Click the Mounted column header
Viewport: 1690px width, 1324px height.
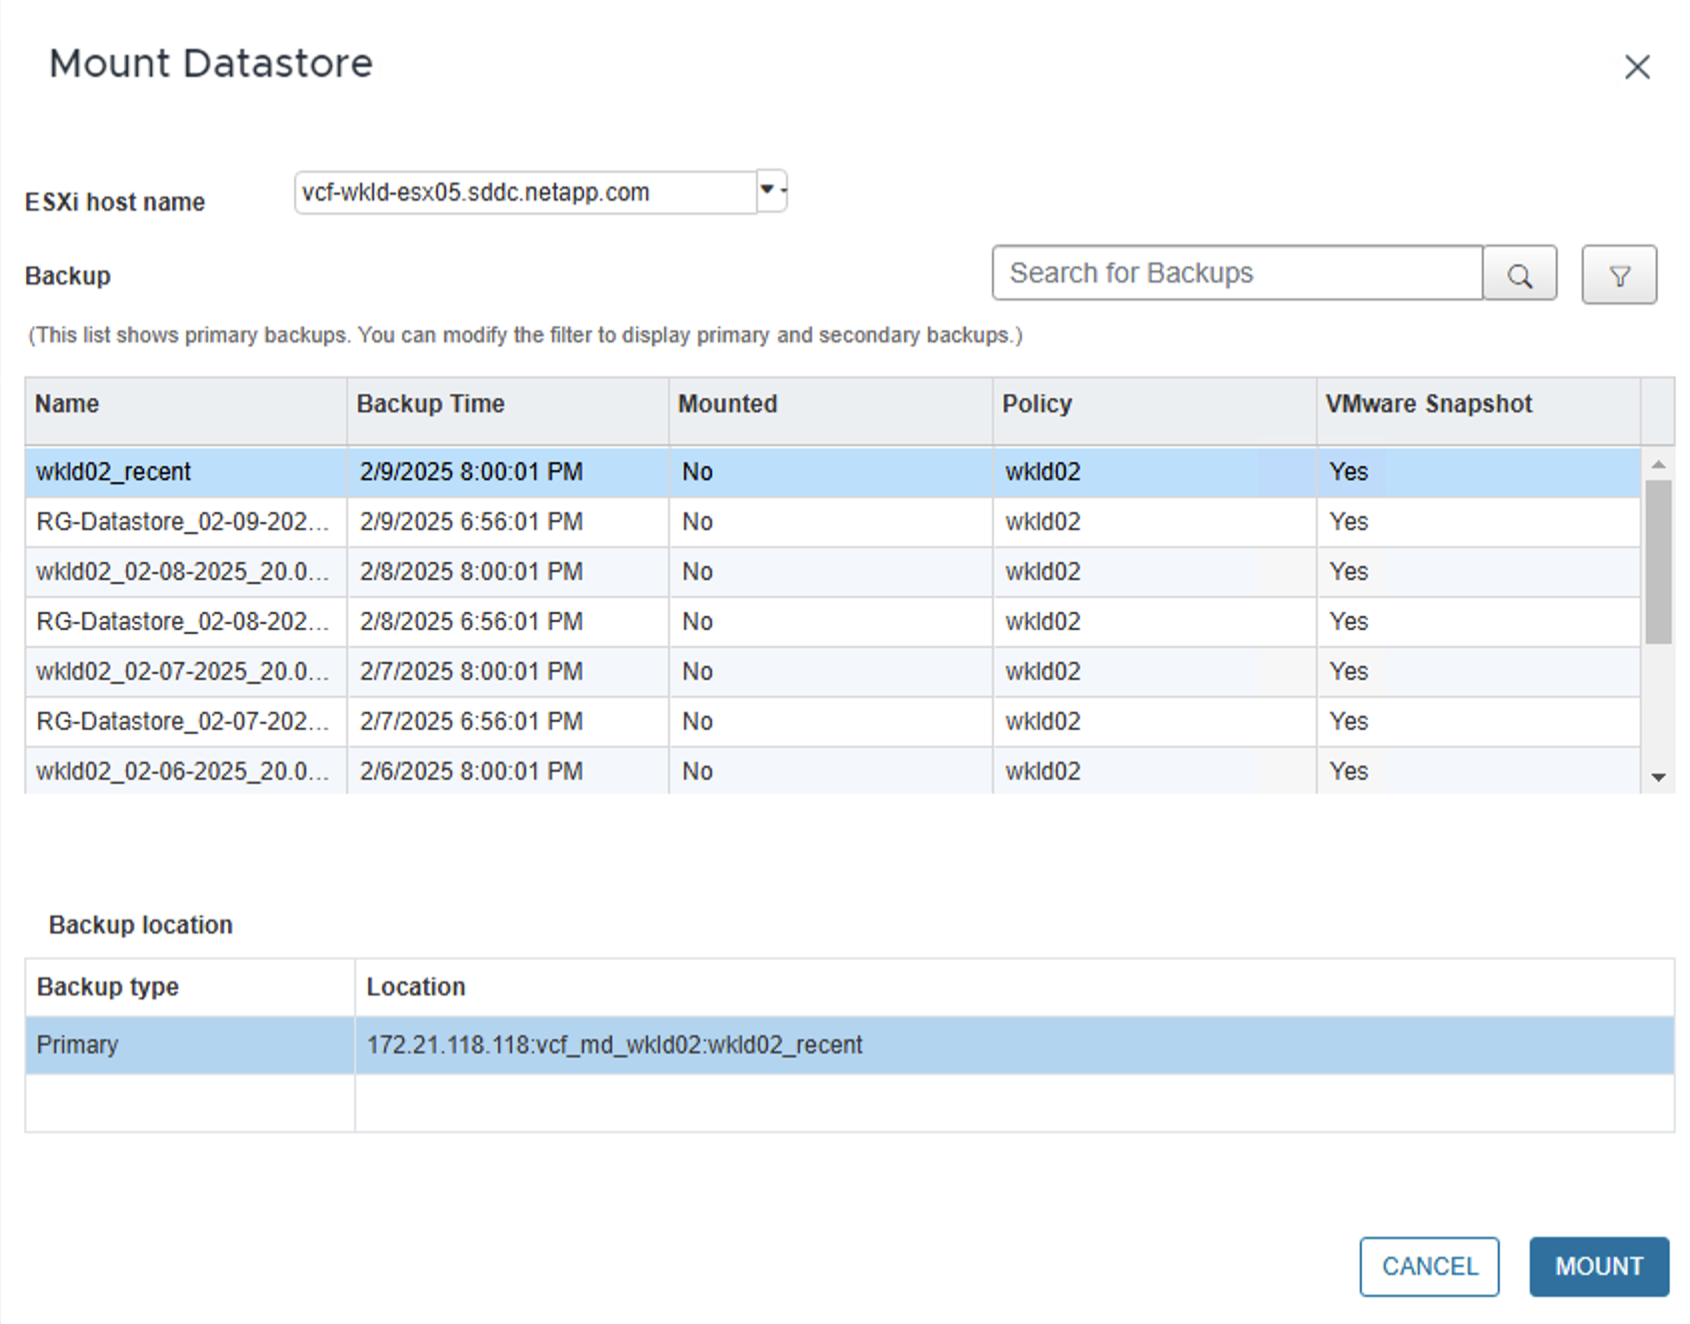727,404
